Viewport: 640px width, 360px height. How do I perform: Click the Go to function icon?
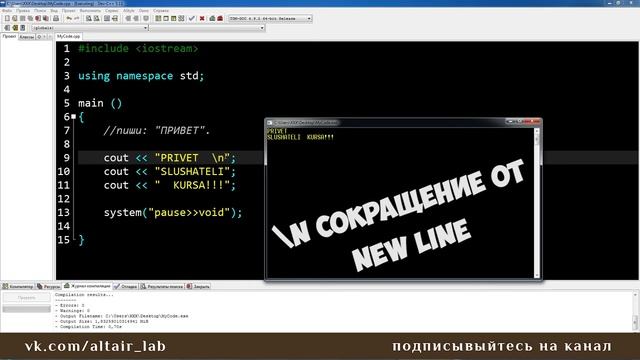click(107, 18)
